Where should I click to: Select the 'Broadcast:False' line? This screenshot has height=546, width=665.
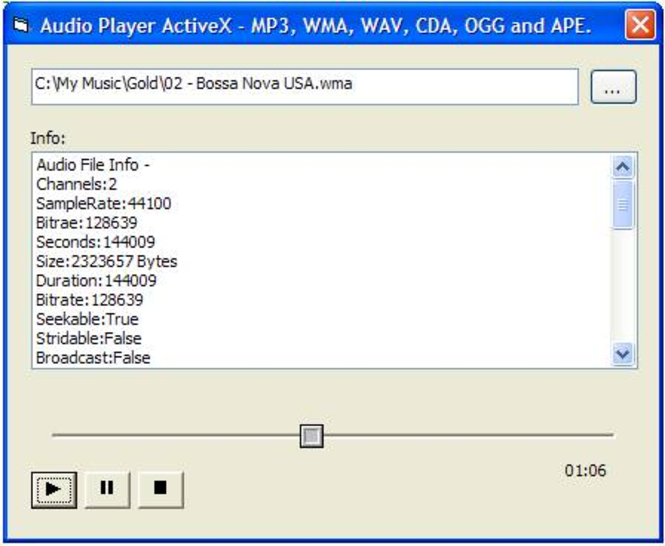pyautogui.click(x=93, y=358)
